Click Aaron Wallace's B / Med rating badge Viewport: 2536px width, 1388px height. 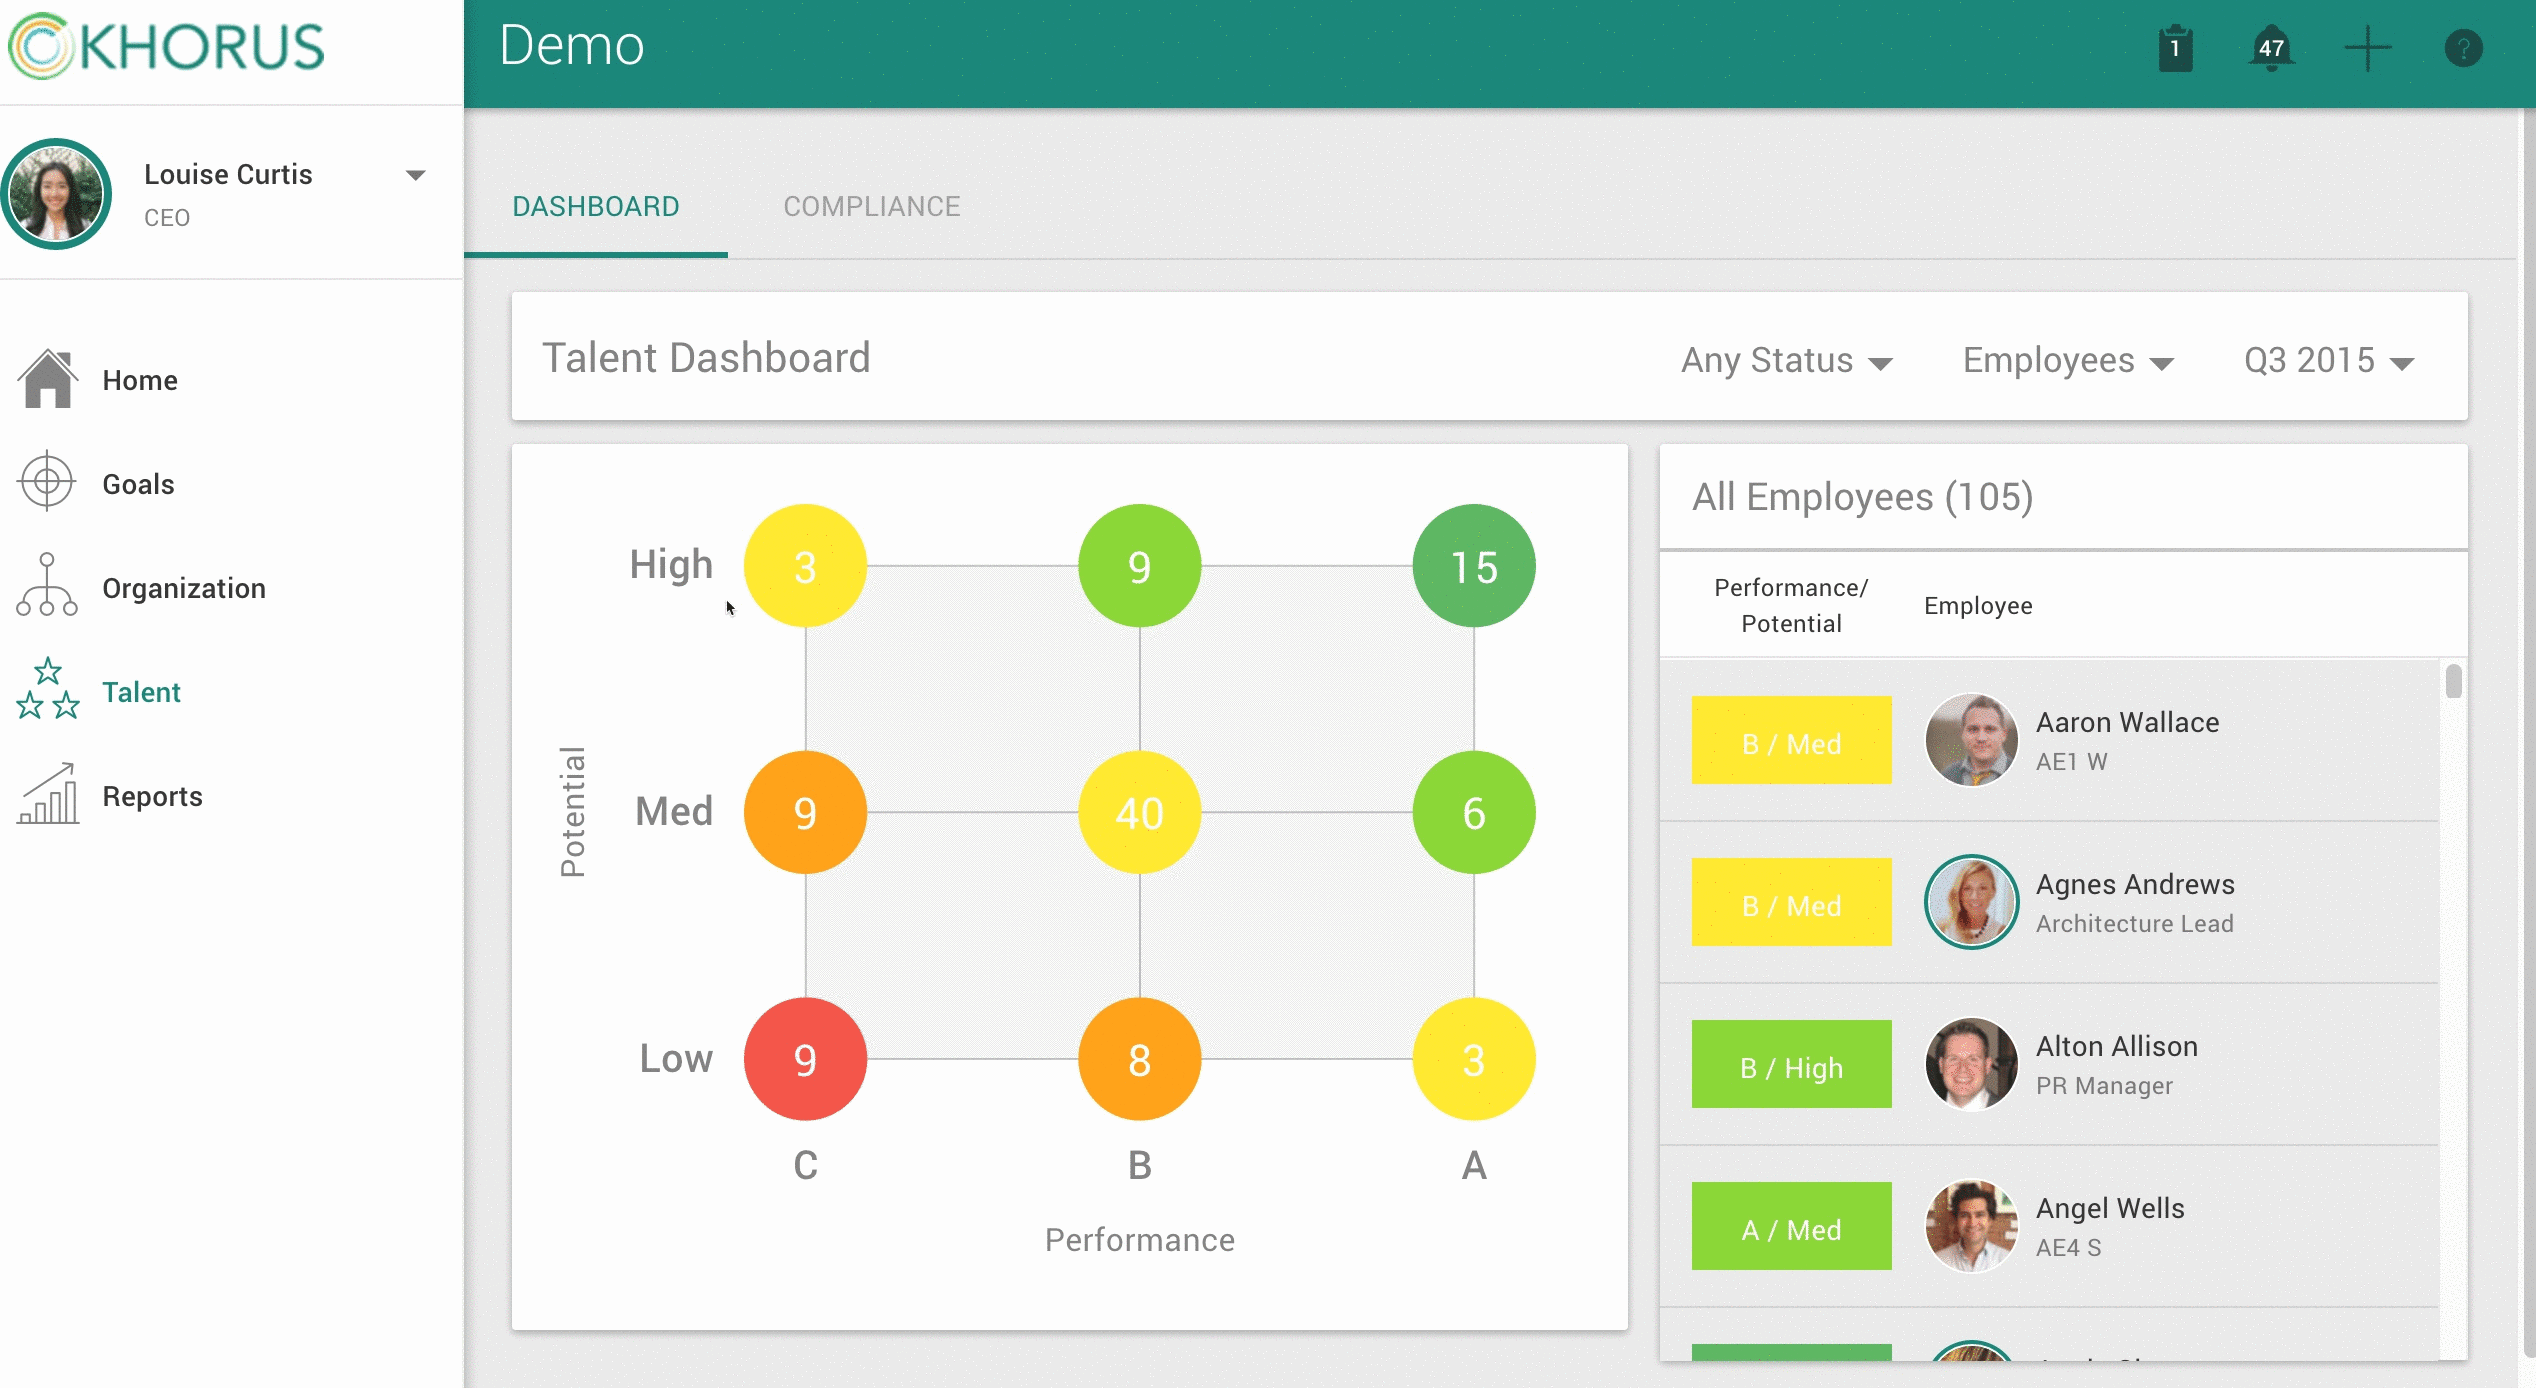(1791, 740)
